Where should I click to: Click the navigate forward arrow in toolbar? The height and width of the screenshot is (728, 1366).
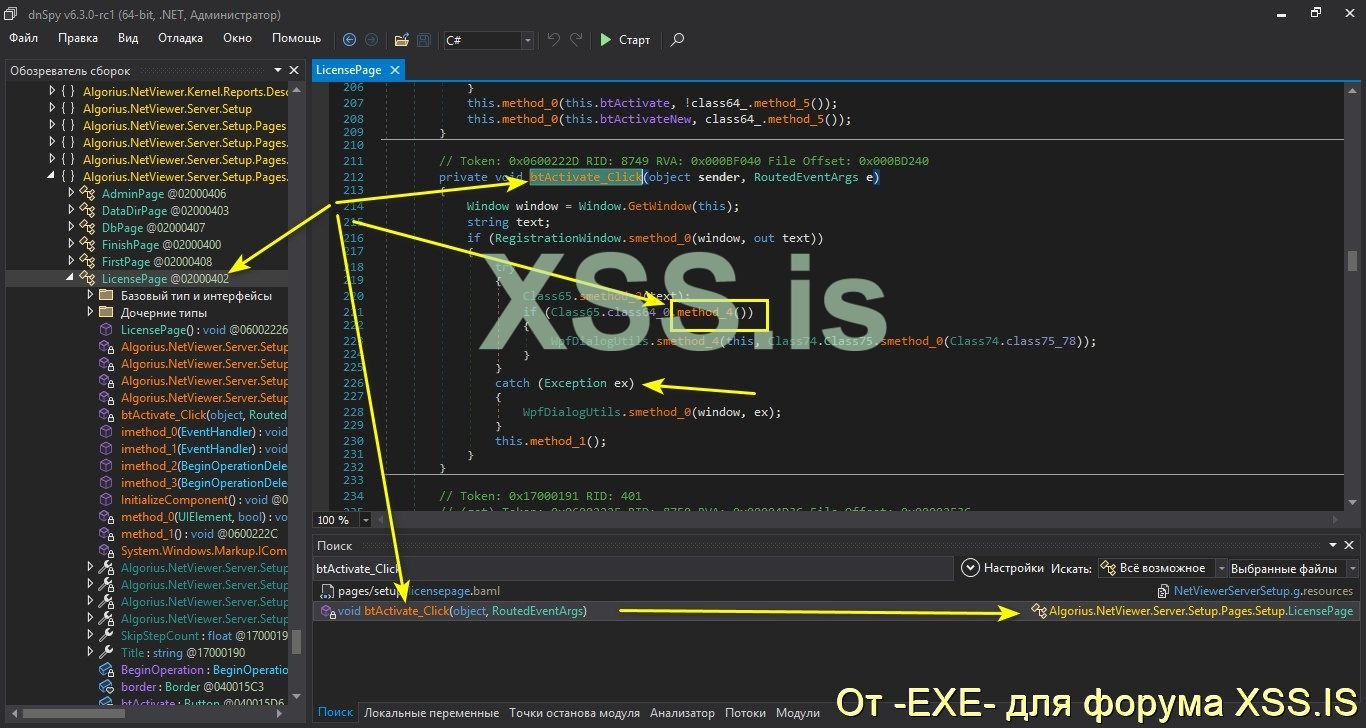pos(371,40)
